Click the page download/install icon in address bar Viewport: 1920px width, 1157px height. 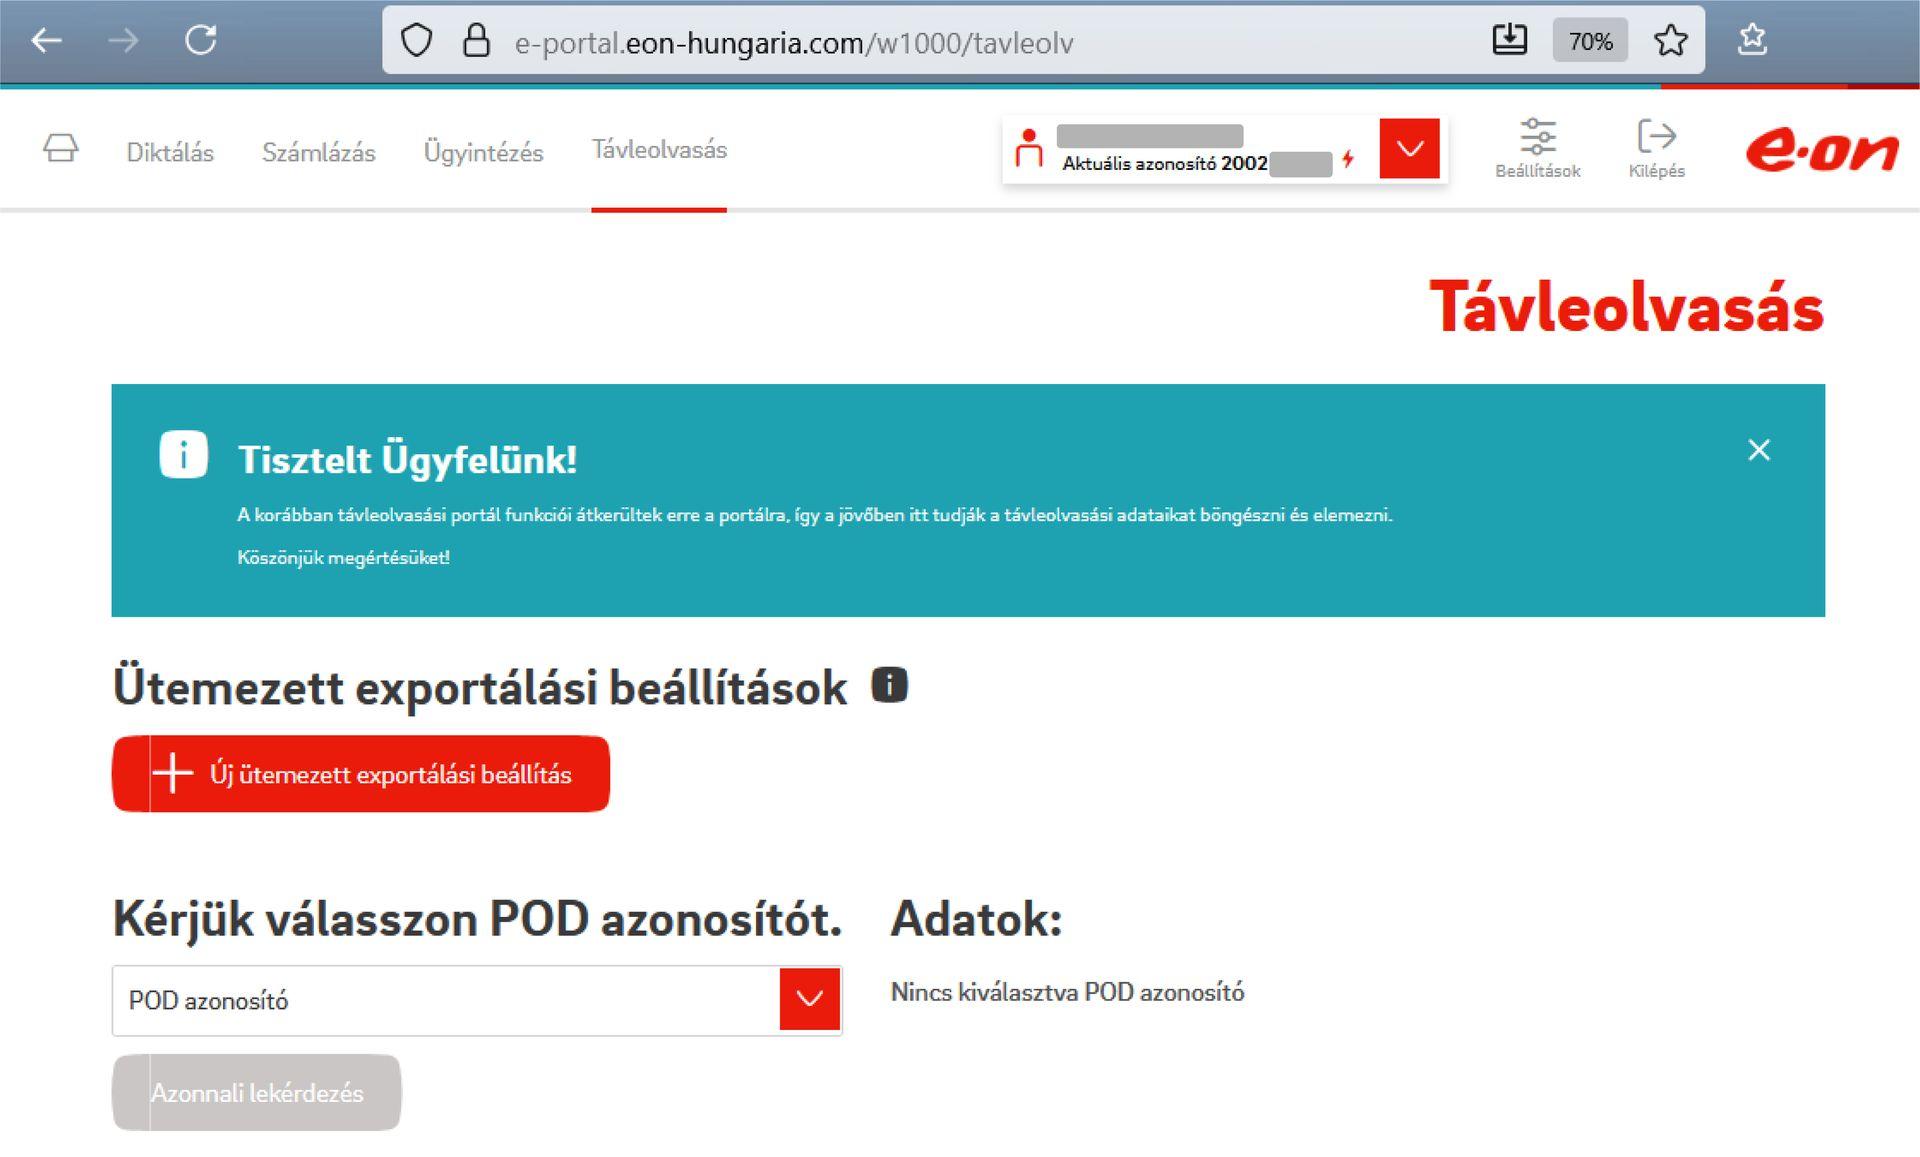click(x=1509, y=41)
